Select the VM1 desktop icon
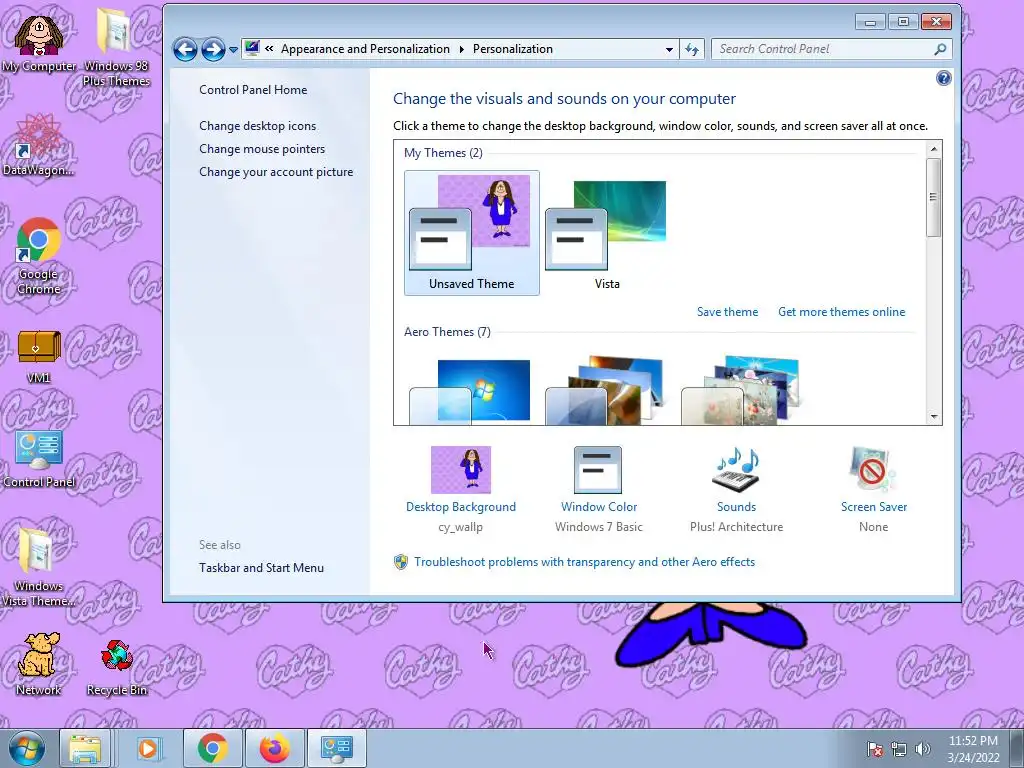The height and width of the screenshot is (768, 1024). 39,356
